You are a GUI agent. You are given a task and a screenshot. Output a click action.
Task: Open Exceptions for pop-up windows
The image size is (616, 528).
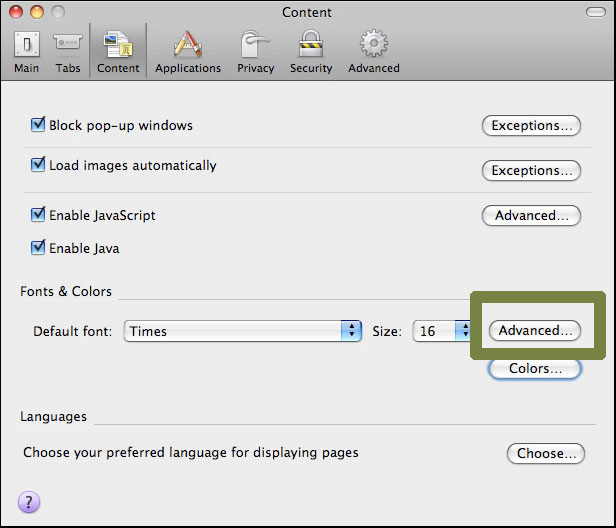click(531, 126)
